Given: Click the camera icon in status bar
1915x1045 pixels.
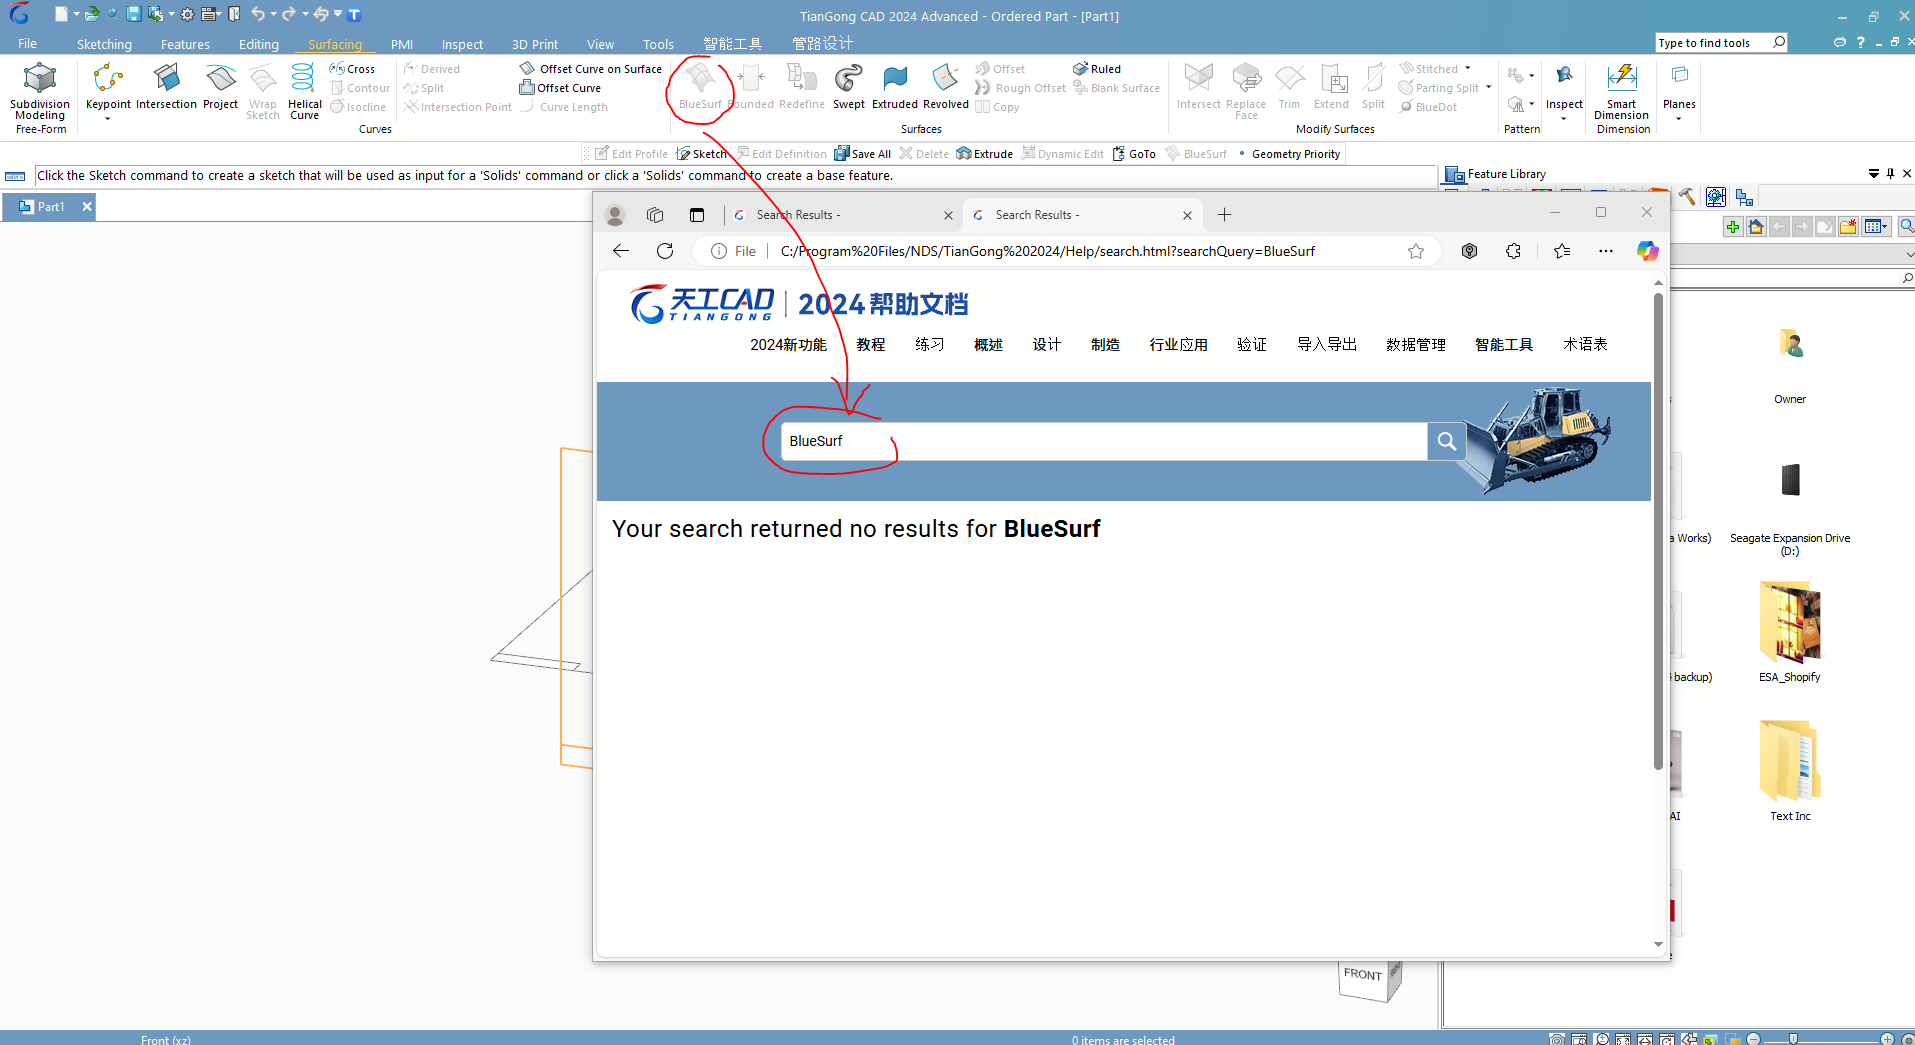Looking at the screenshot, I should coord(1557,1039).
